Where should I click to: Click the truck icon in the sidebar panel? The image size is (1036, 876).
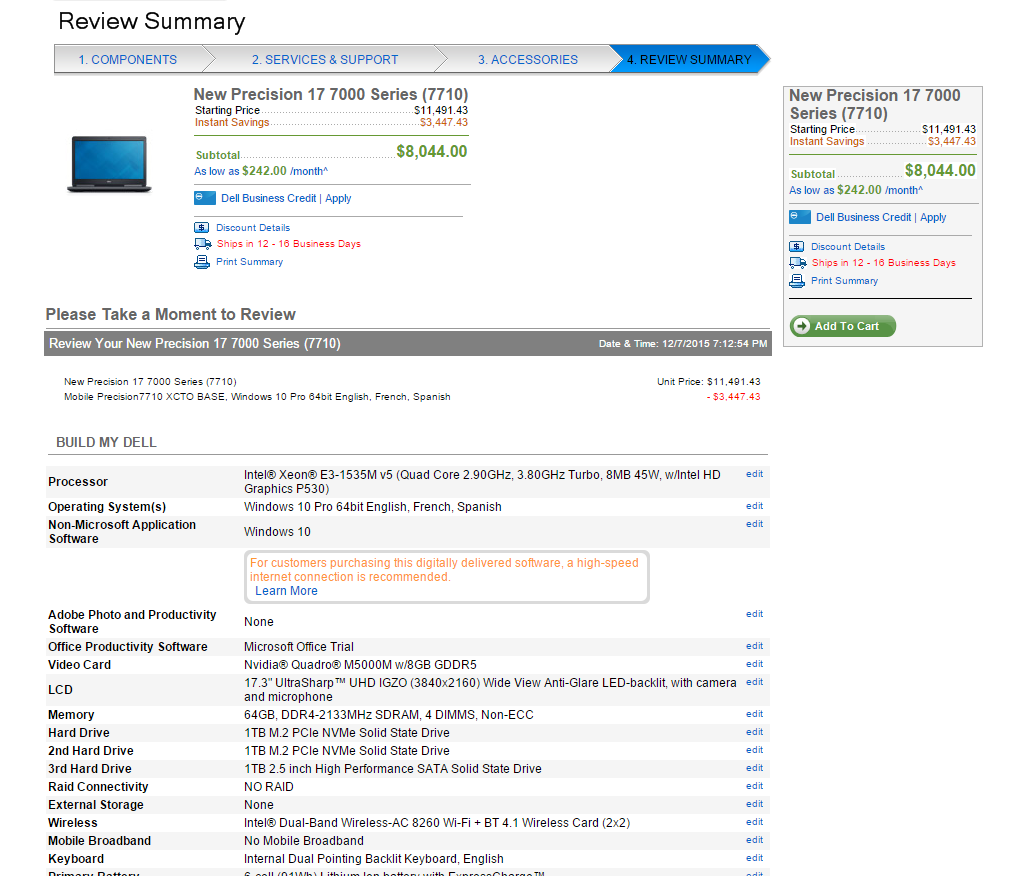[798, 263]
